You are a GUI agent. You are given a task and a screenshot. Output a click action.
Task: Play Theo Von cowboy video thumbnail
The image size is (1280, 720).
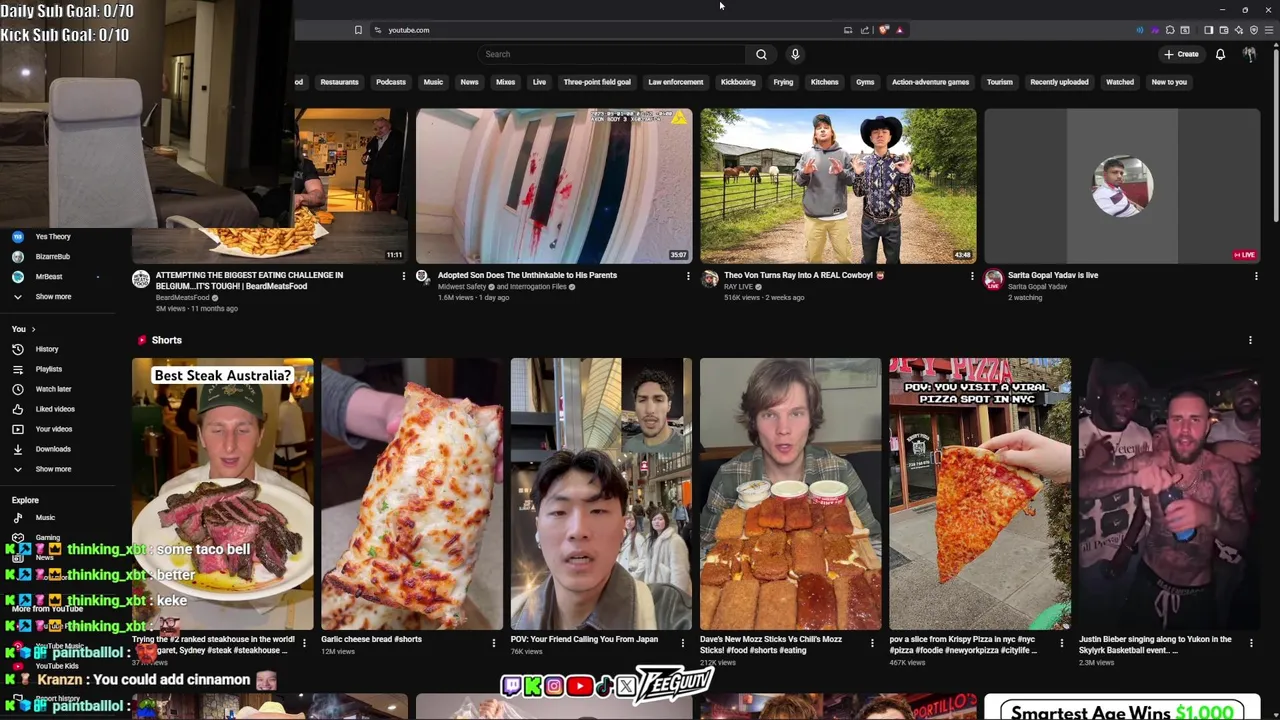pyautogui.click(x=838, y=186)
